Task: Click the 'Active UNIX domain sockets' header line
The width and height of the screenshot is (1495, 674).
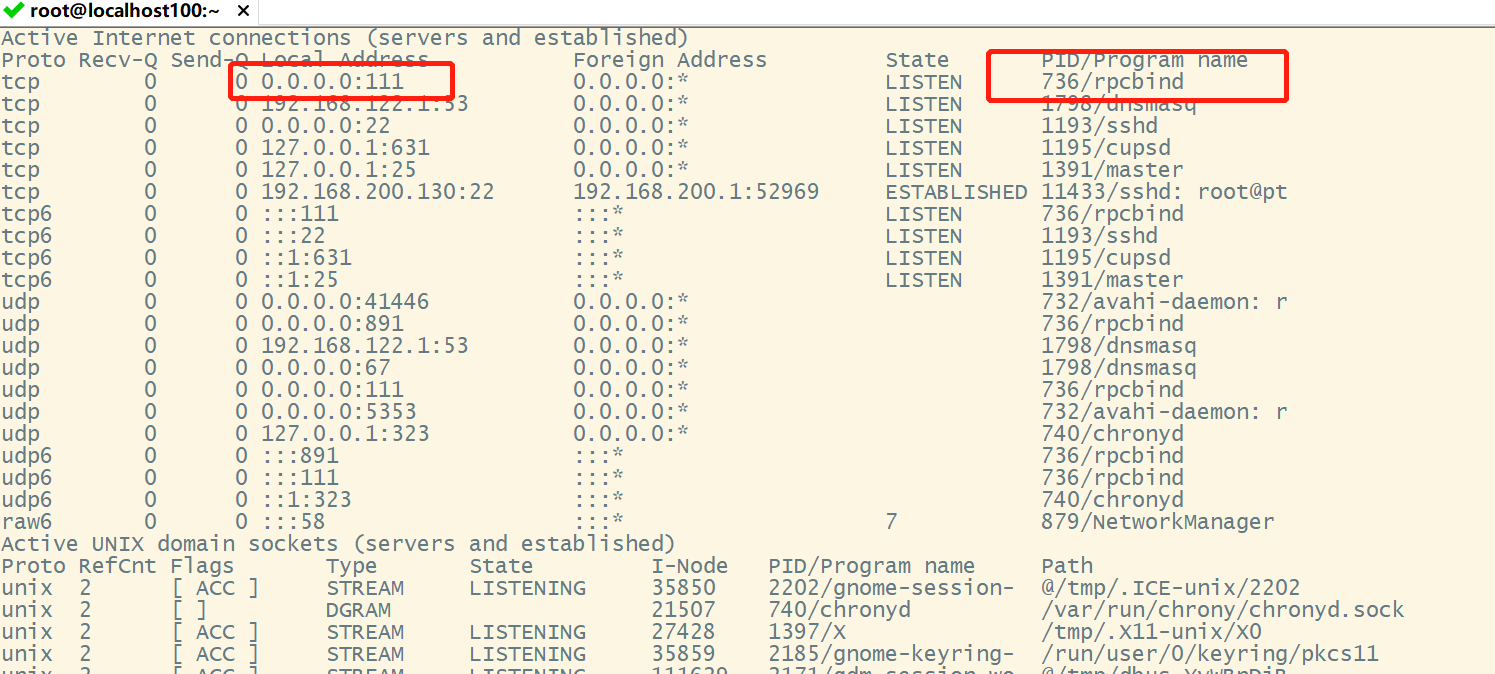Action: click(x=338, y=544)
